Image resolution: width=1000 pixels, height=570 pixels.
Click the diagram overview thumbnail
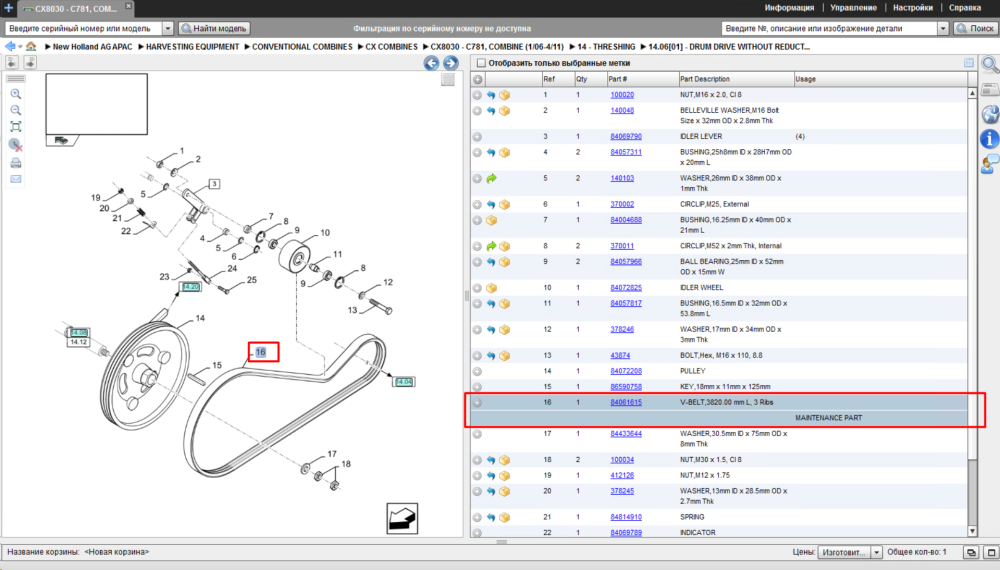point(96,104)
